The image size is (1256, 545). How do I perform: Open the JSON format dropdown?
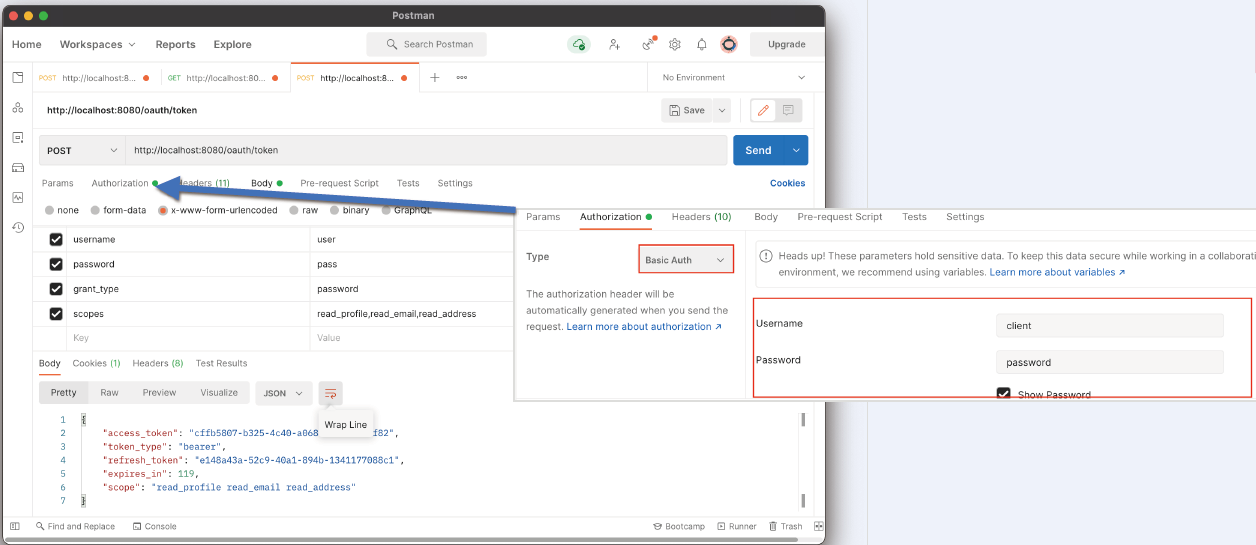click(x=284, y=393)
